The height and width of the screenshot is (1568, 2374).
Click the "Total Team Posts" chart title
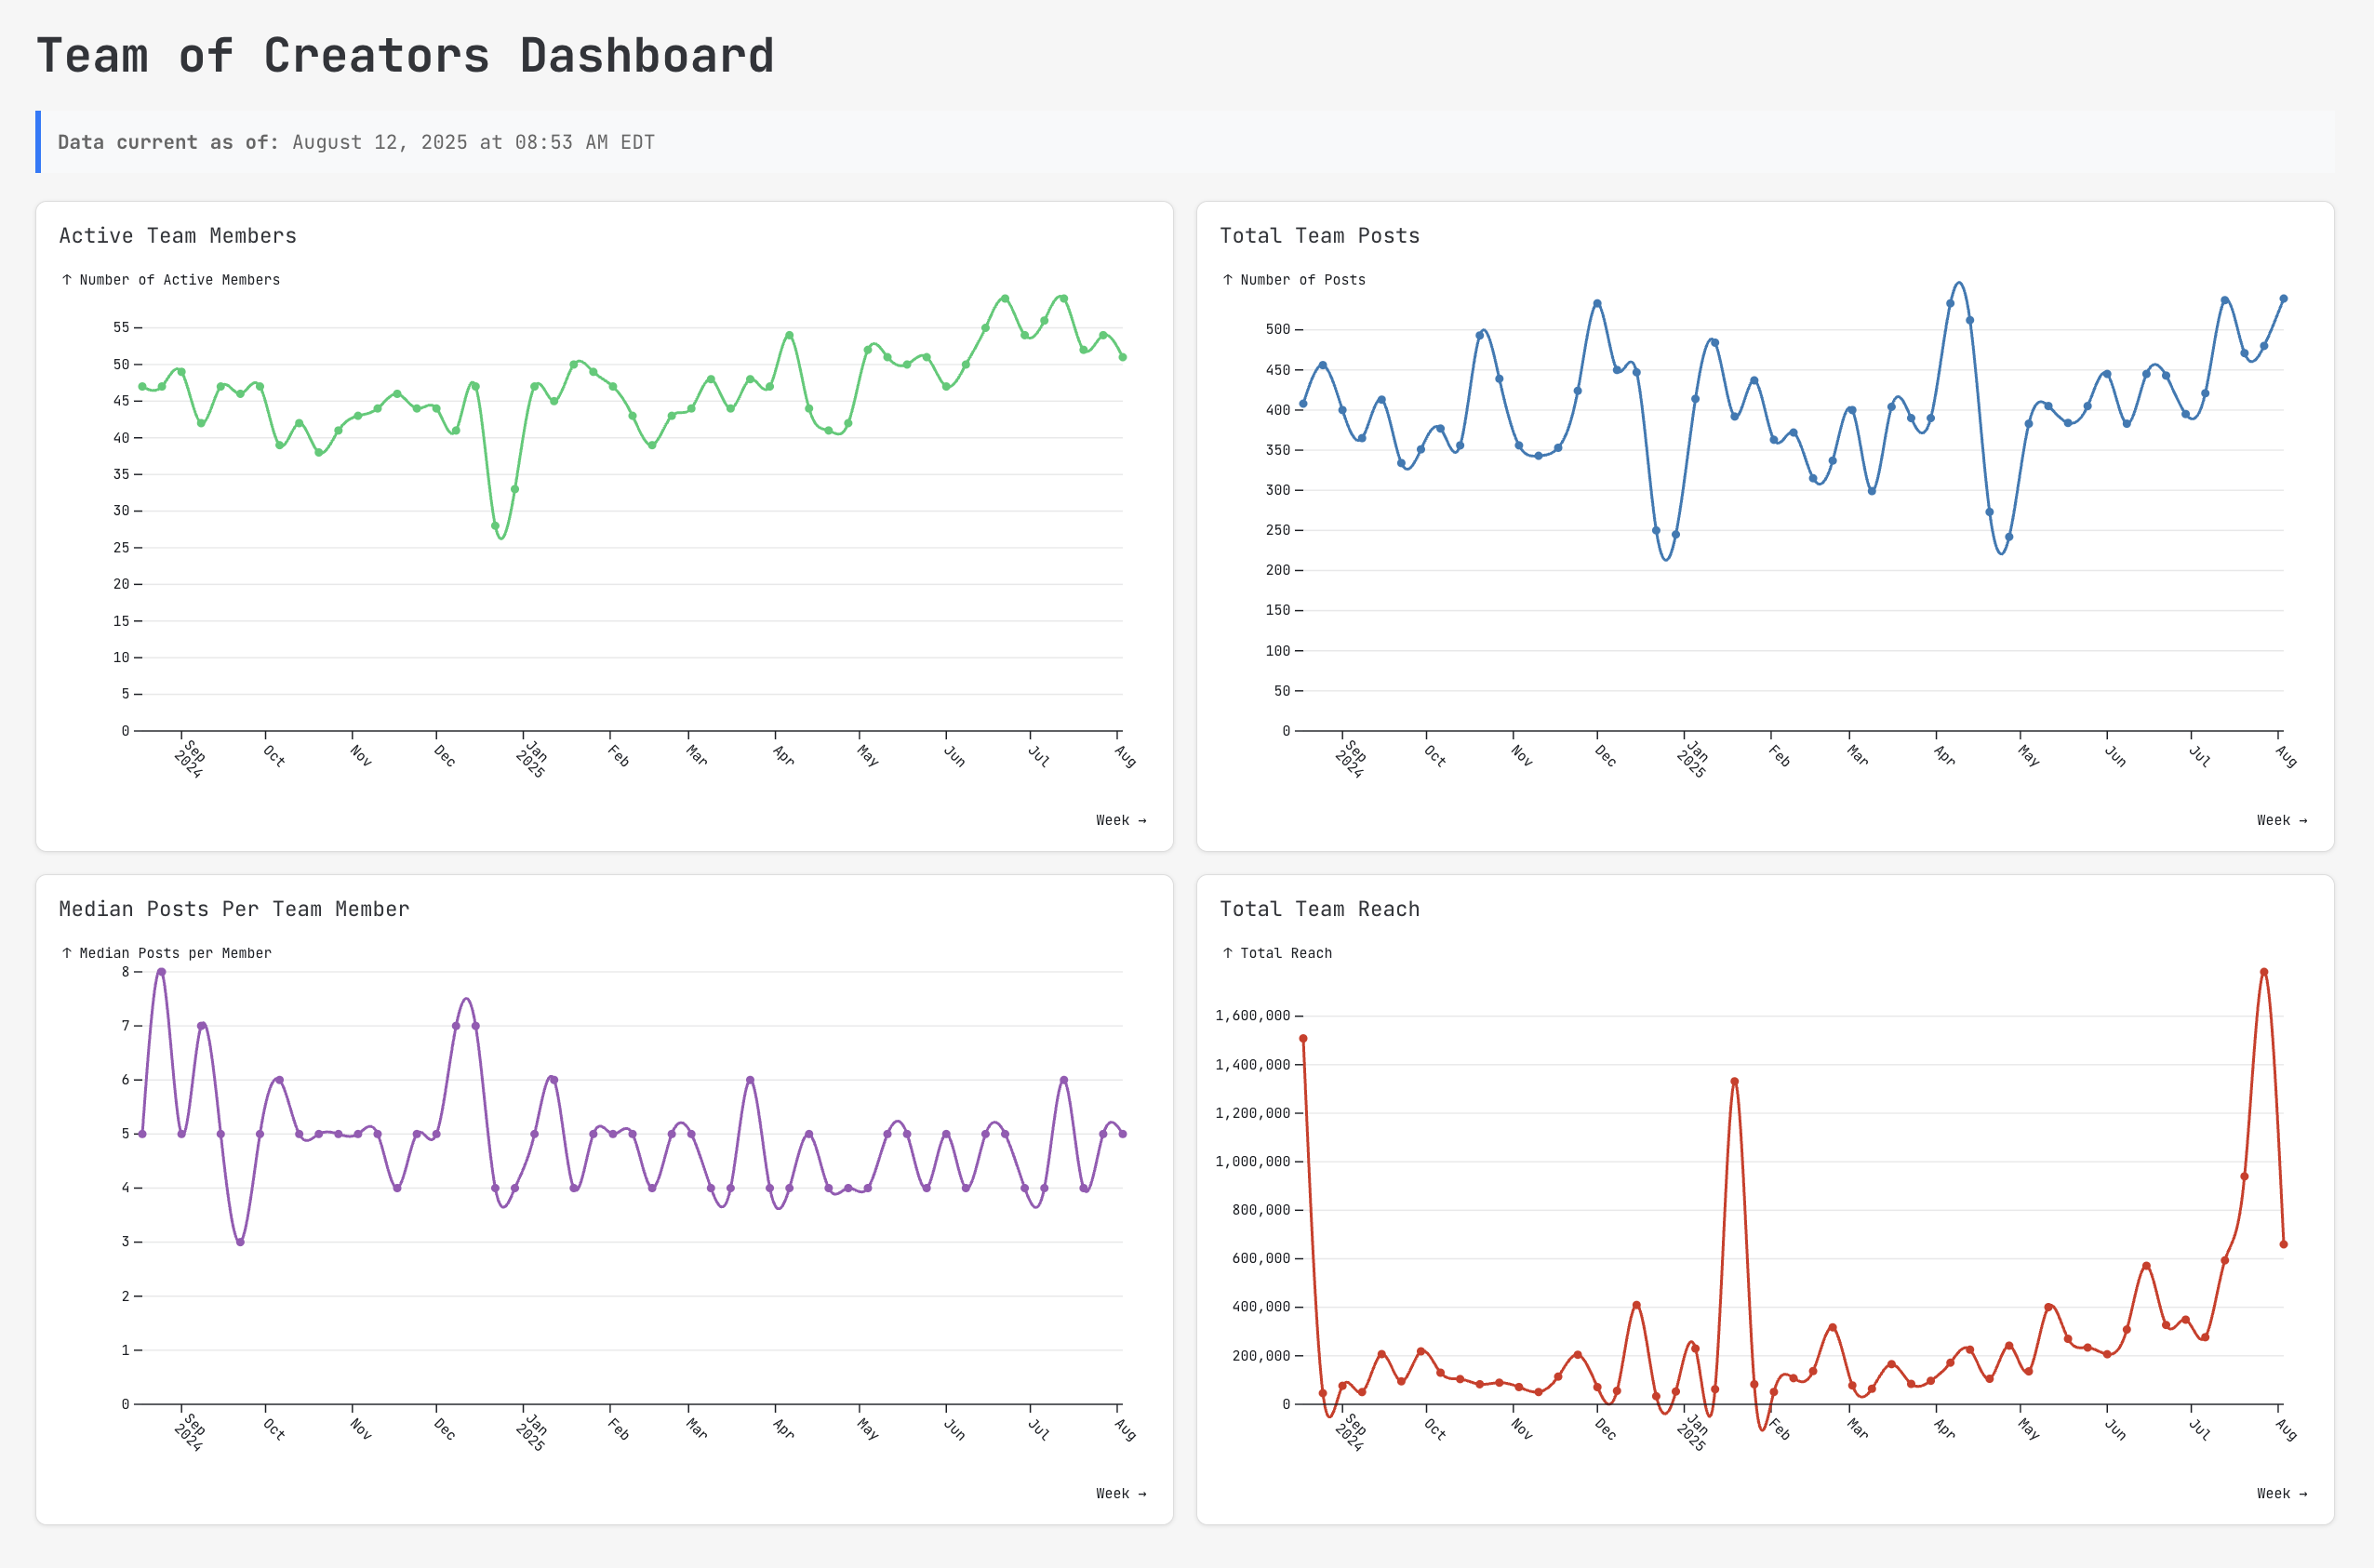point(1320,235)
